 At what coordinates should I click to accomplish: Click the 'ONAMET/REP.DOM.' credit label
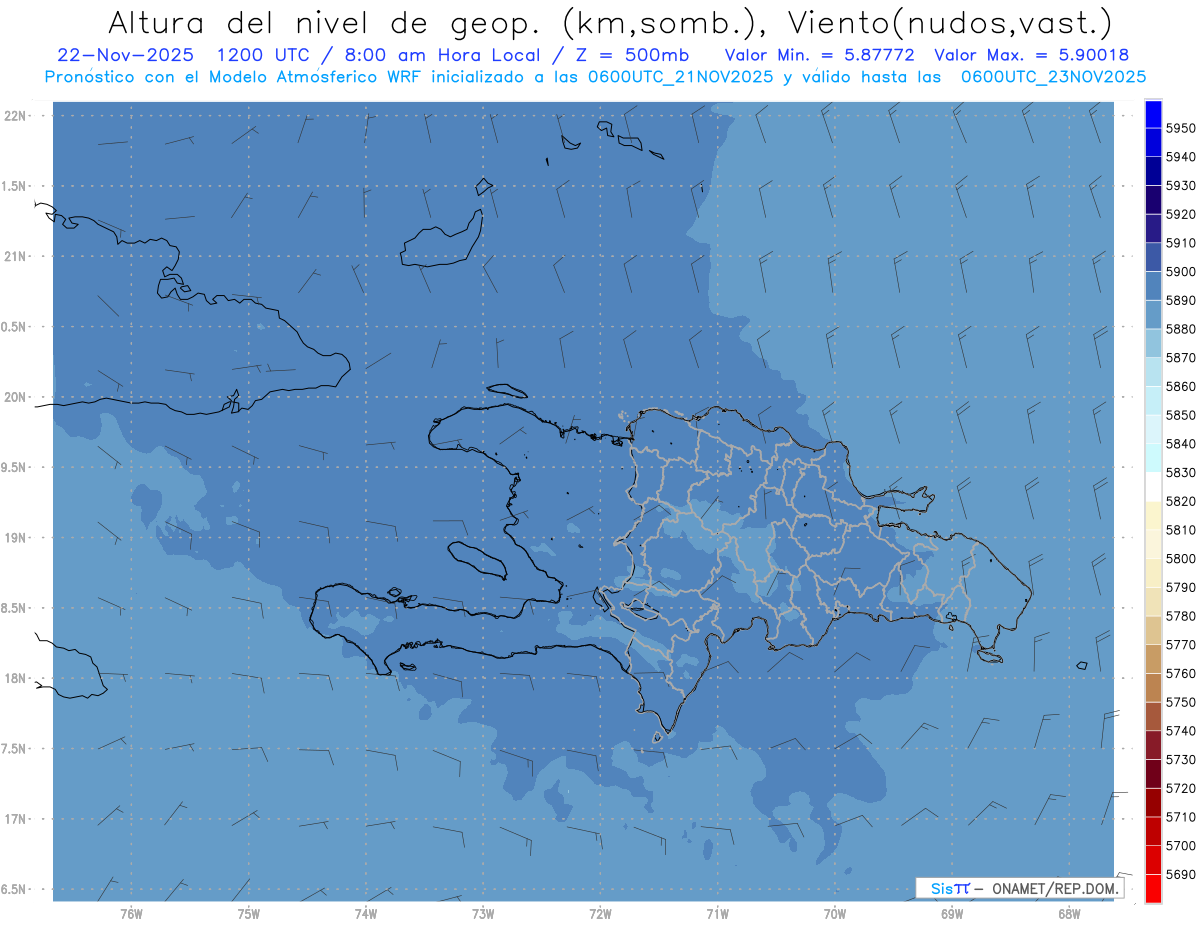[x=1054, y=888]
